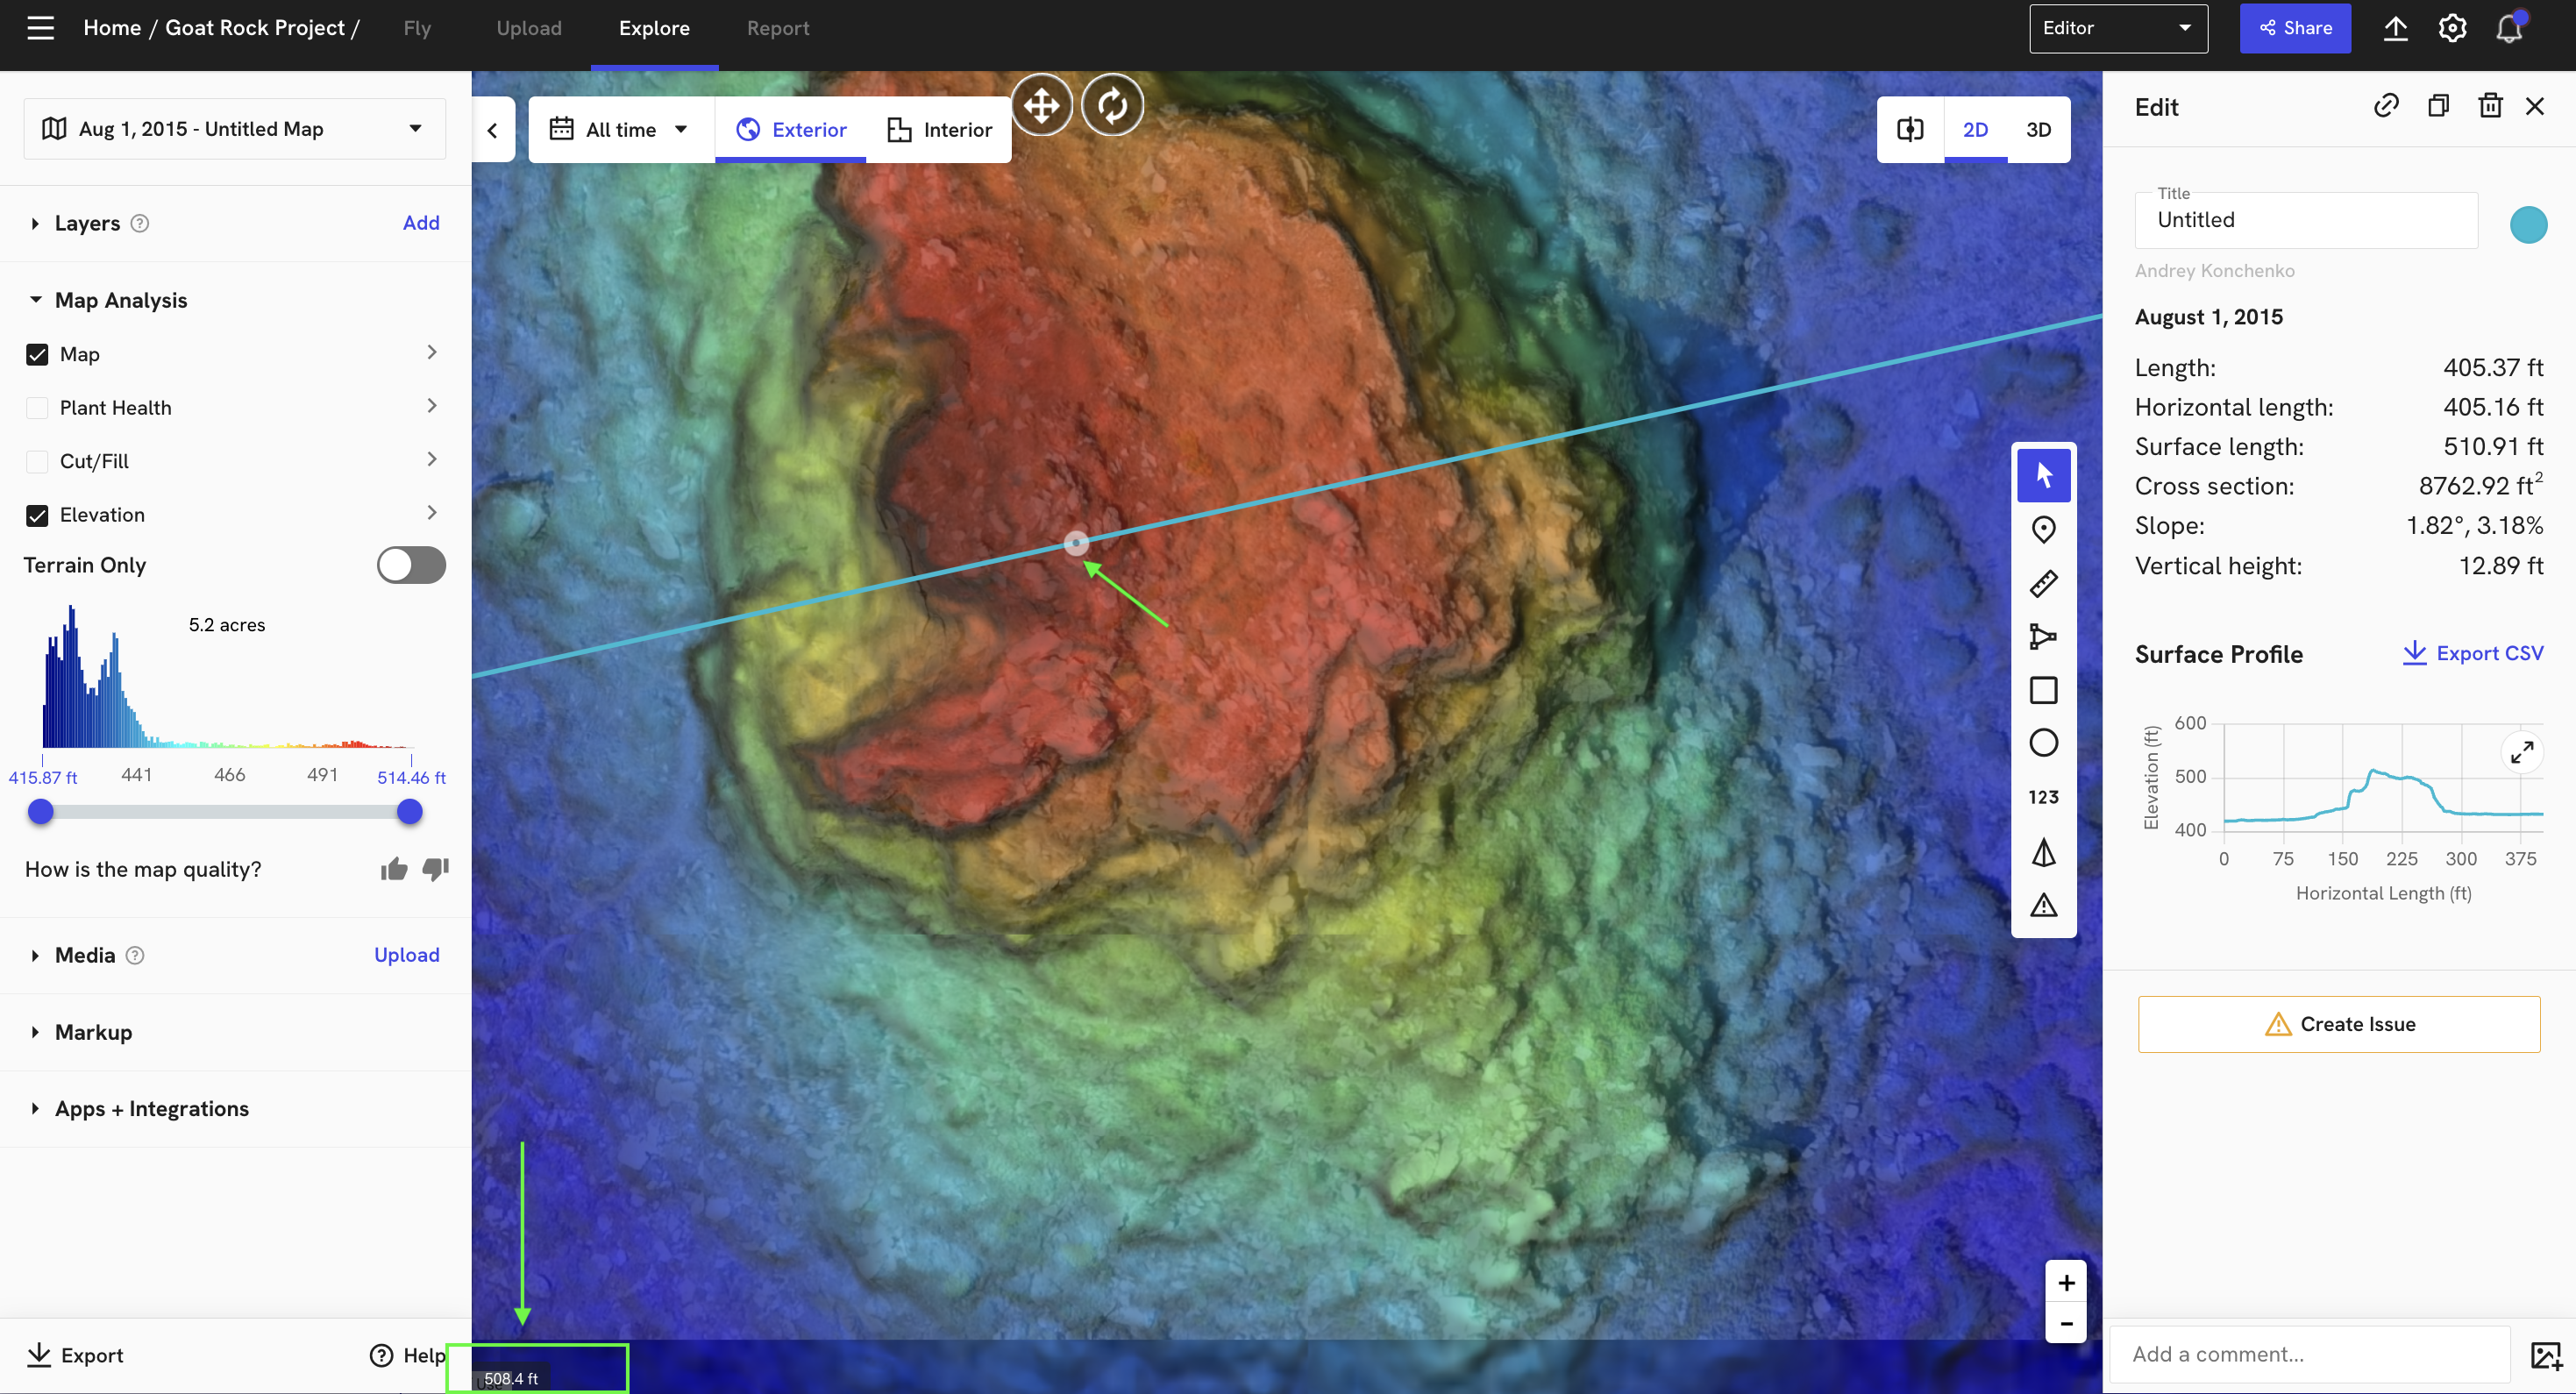Viewport: 2576px width, 1394px height.
Task: Activate the Rectangle area measurement tool
Action: [x=2044, y=689]
